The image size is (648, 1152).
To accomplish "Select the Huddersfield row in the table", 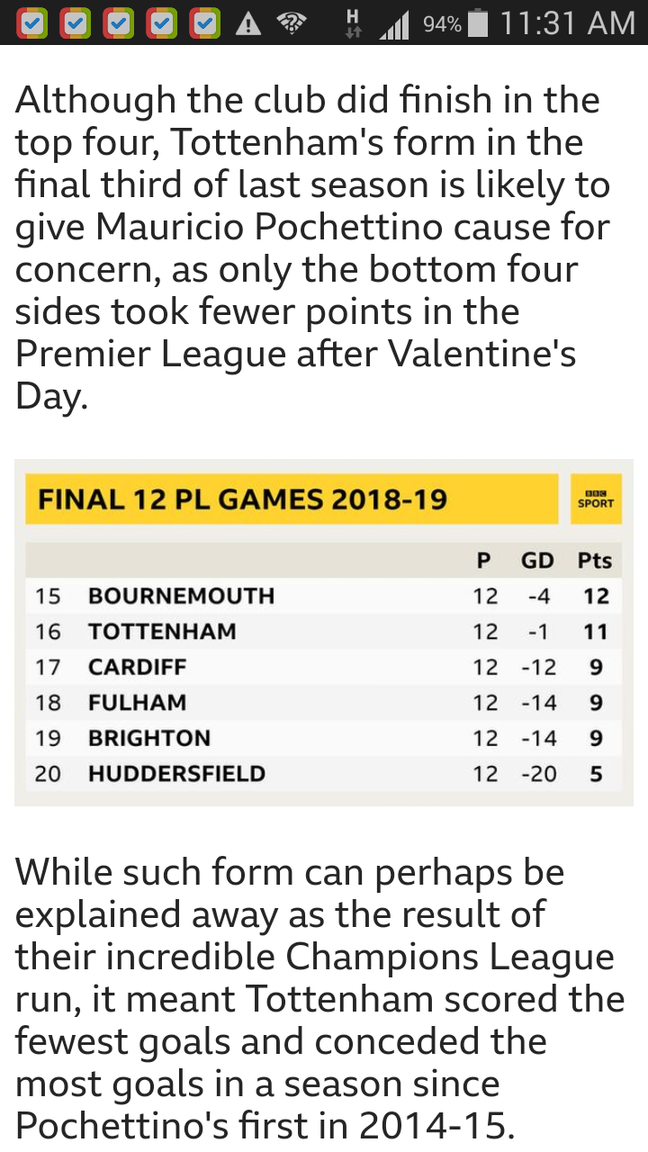I will [x=323, y=774].
